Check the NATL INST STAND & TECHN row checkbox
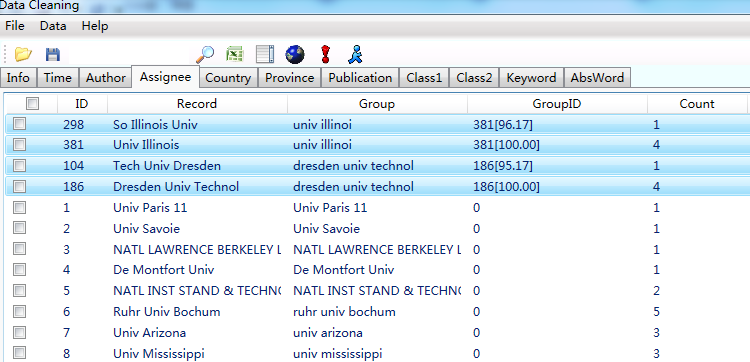750x362 pixels. tap(20, 290)
